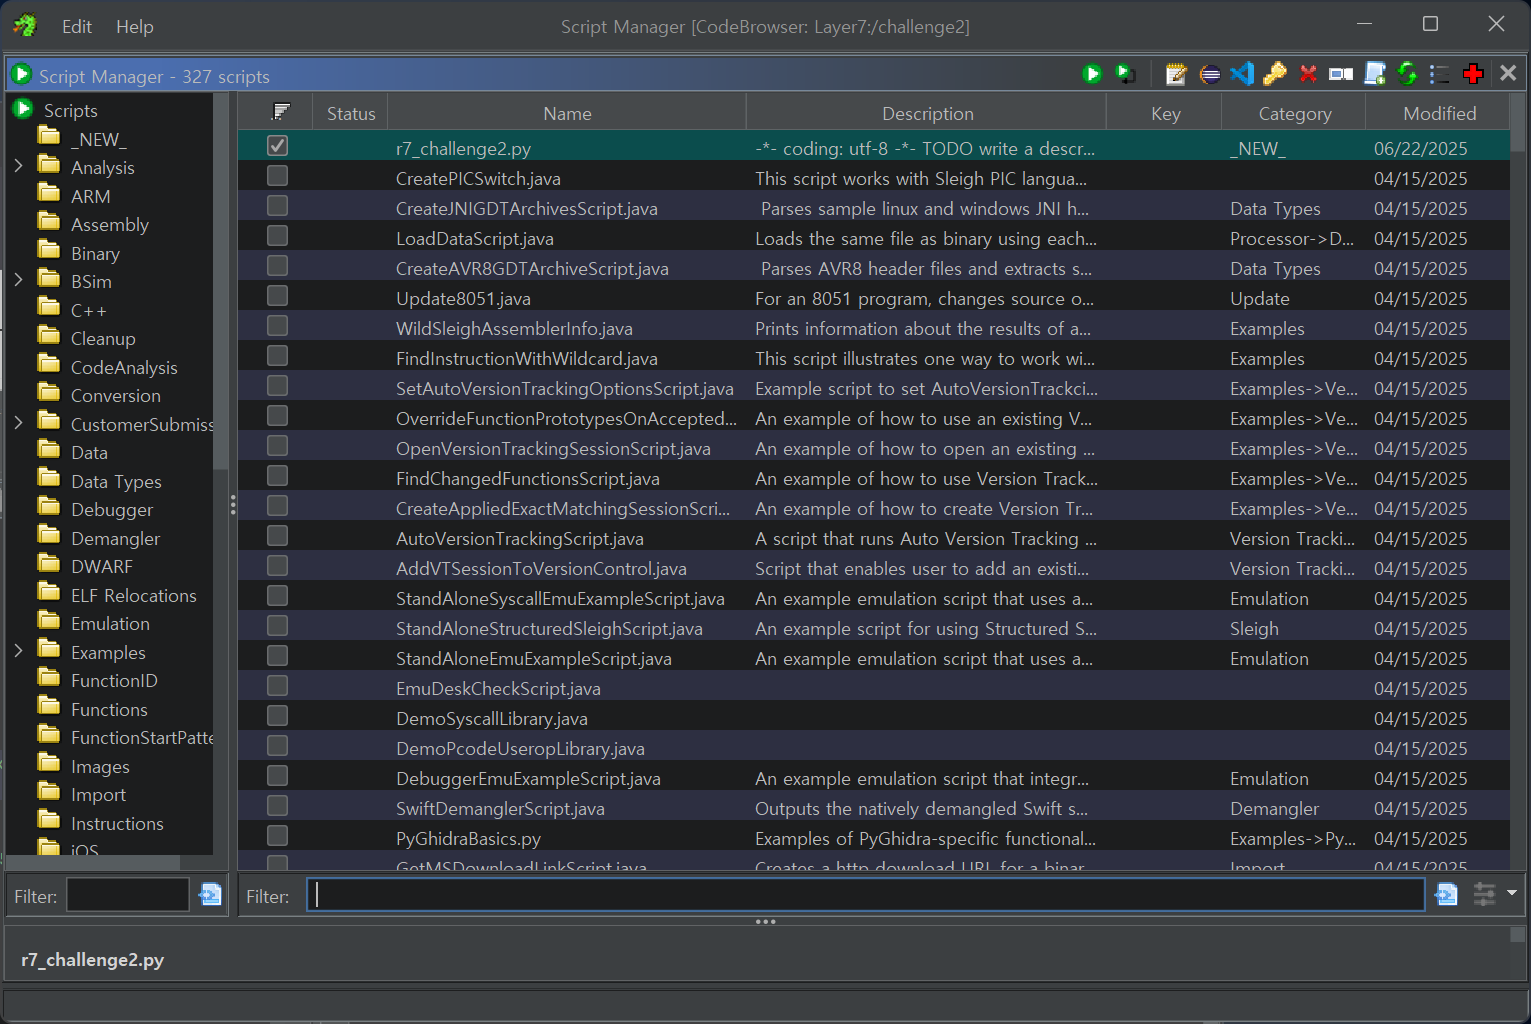Expand the CustomerSubmission folder node
The height and width of the screenshot is (1024, 1531).
(x=18, y=423)
